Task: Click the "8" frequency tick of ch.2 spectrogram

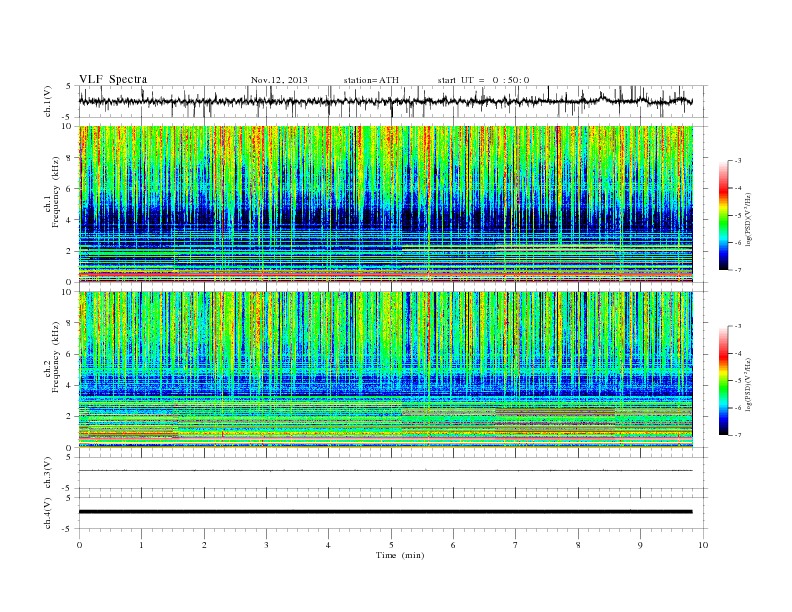Action: [70, 323]
